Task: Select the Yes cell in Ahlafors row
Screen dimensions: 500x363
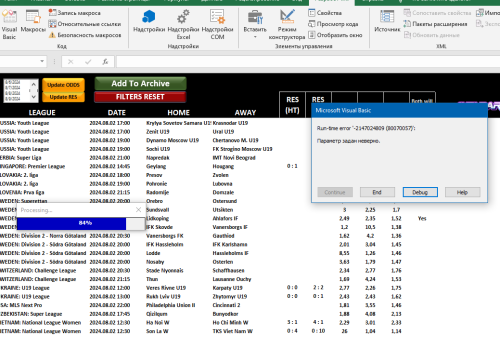Action: coord(422,218)
